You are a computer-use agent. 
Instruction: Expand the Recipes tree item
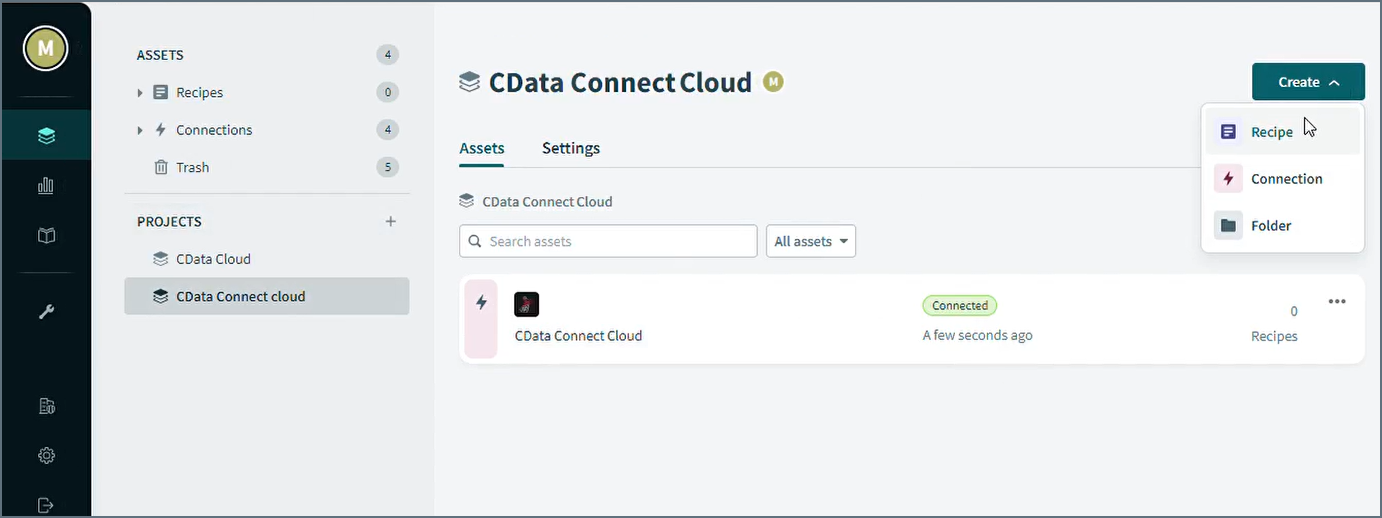[x=140, y=93]
